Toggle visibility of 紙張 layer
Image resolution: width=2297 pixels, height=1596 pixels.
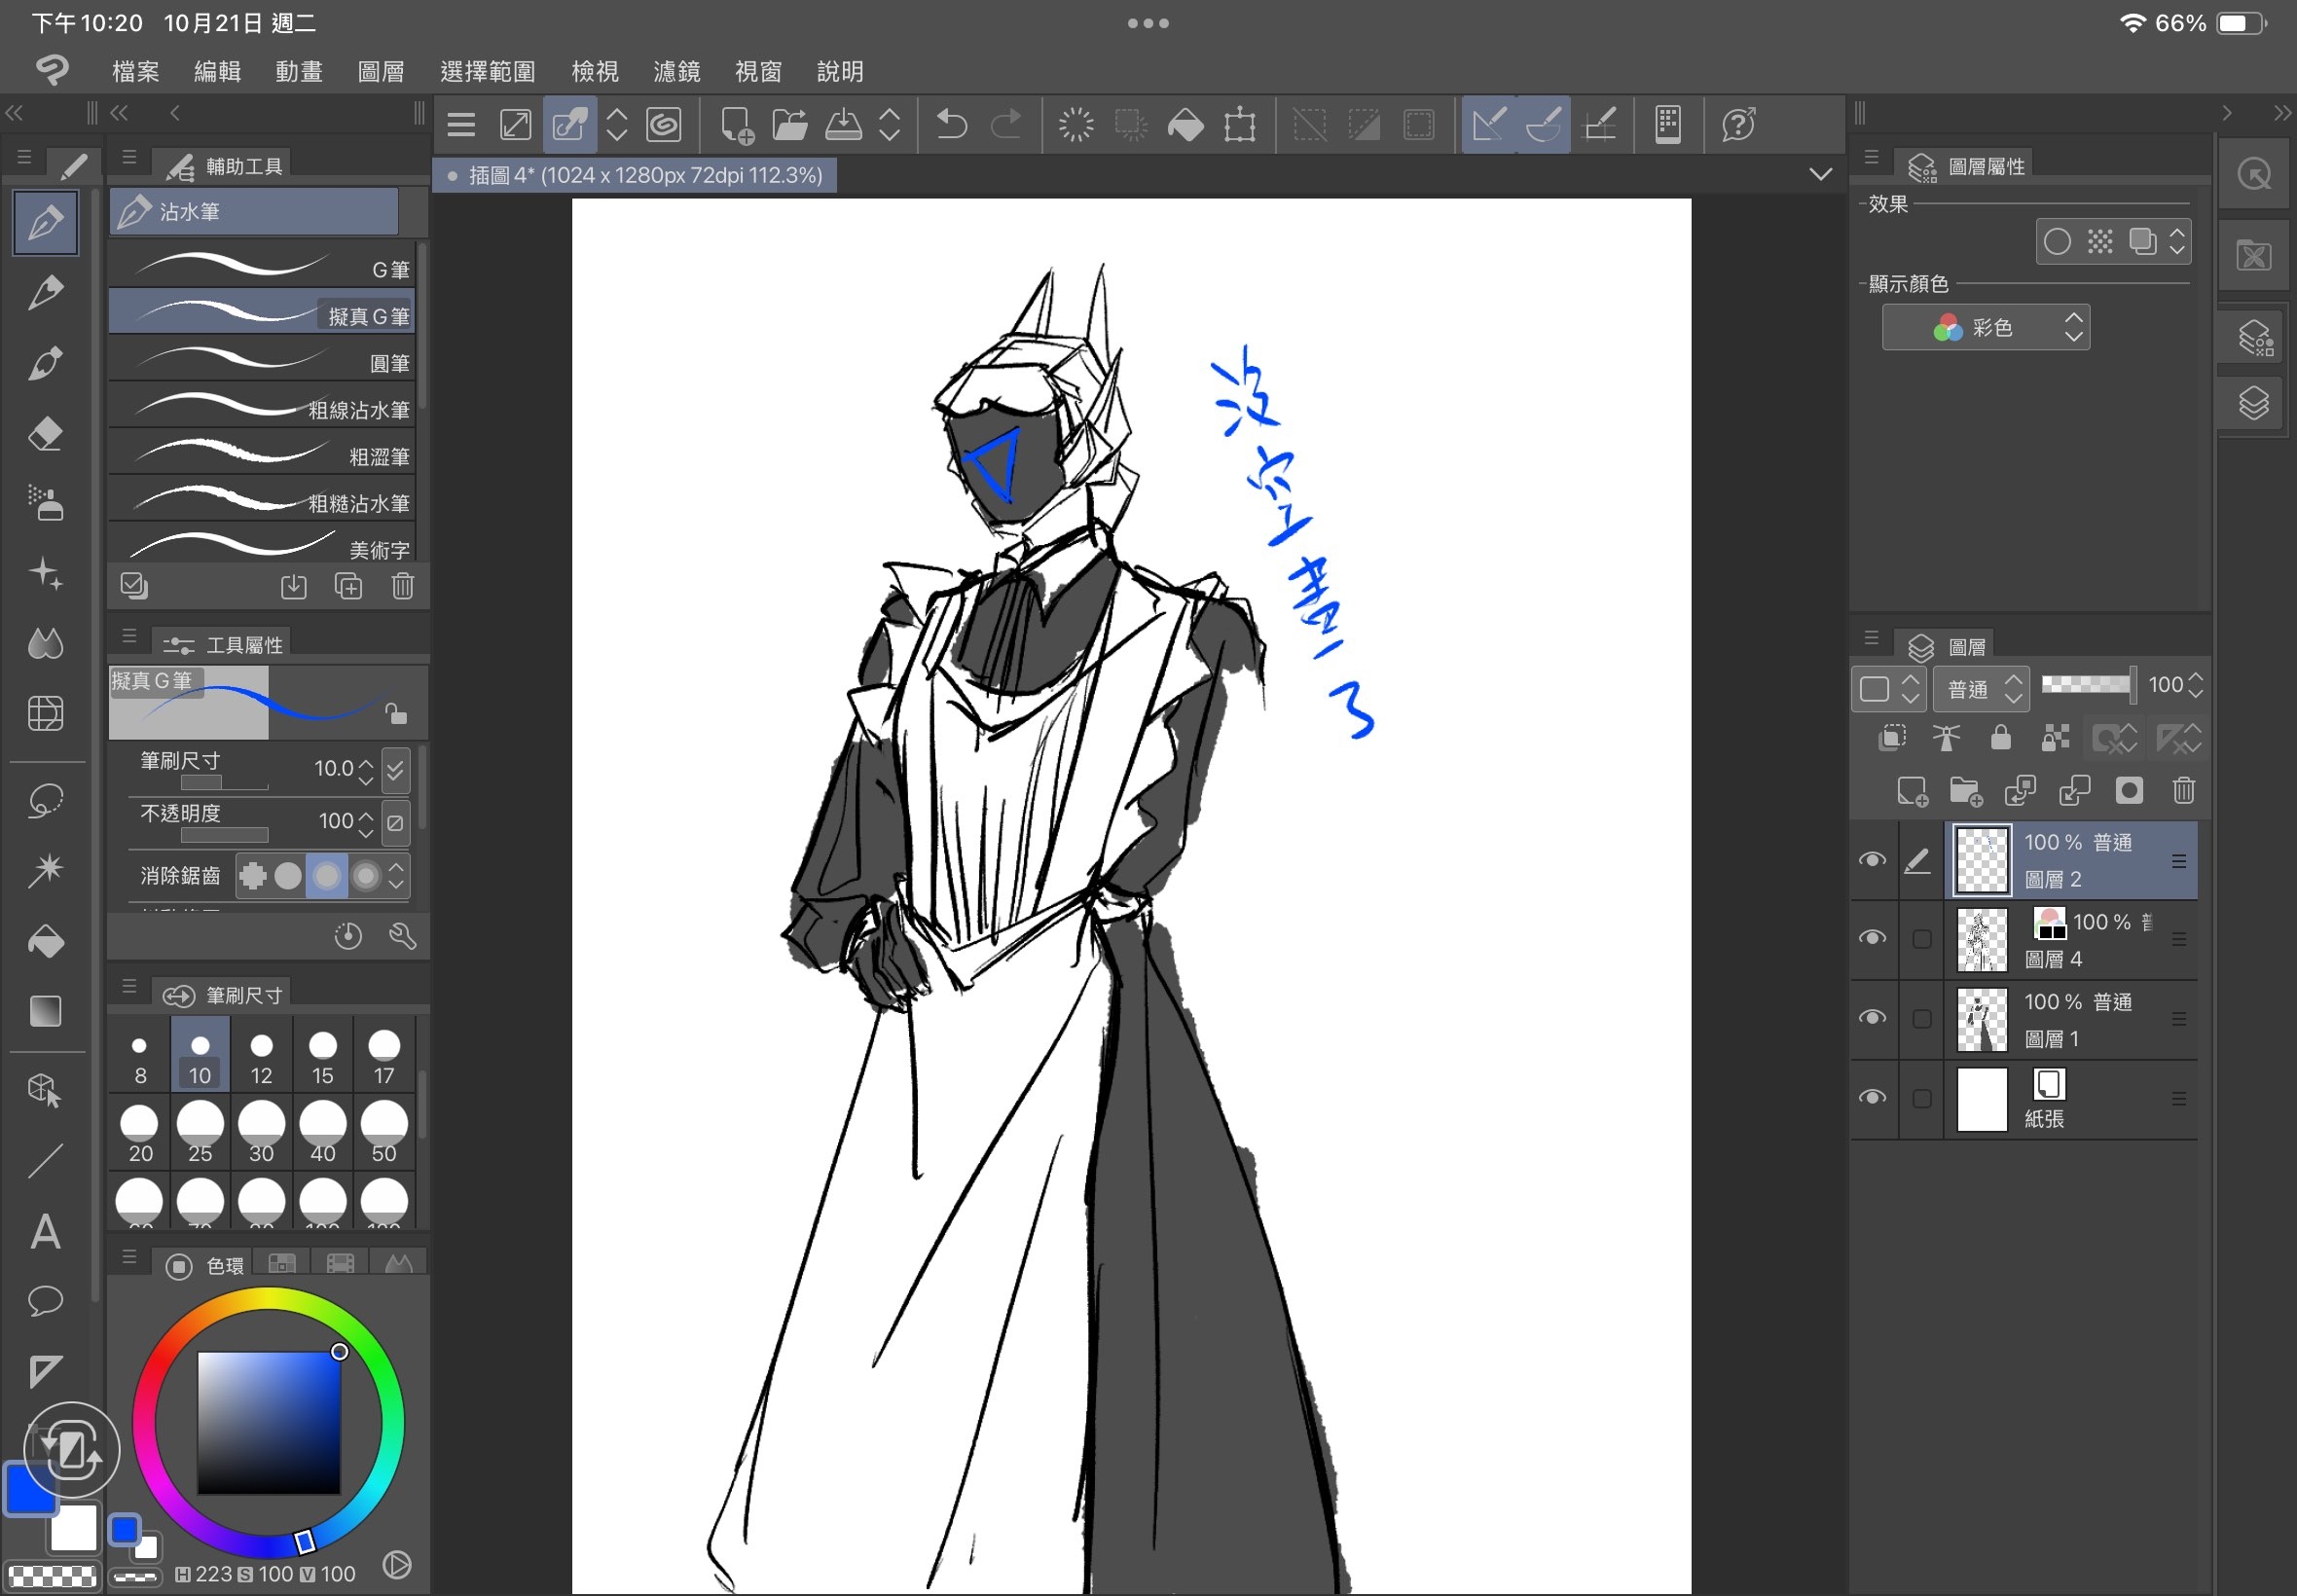tap(1872, 1098)
